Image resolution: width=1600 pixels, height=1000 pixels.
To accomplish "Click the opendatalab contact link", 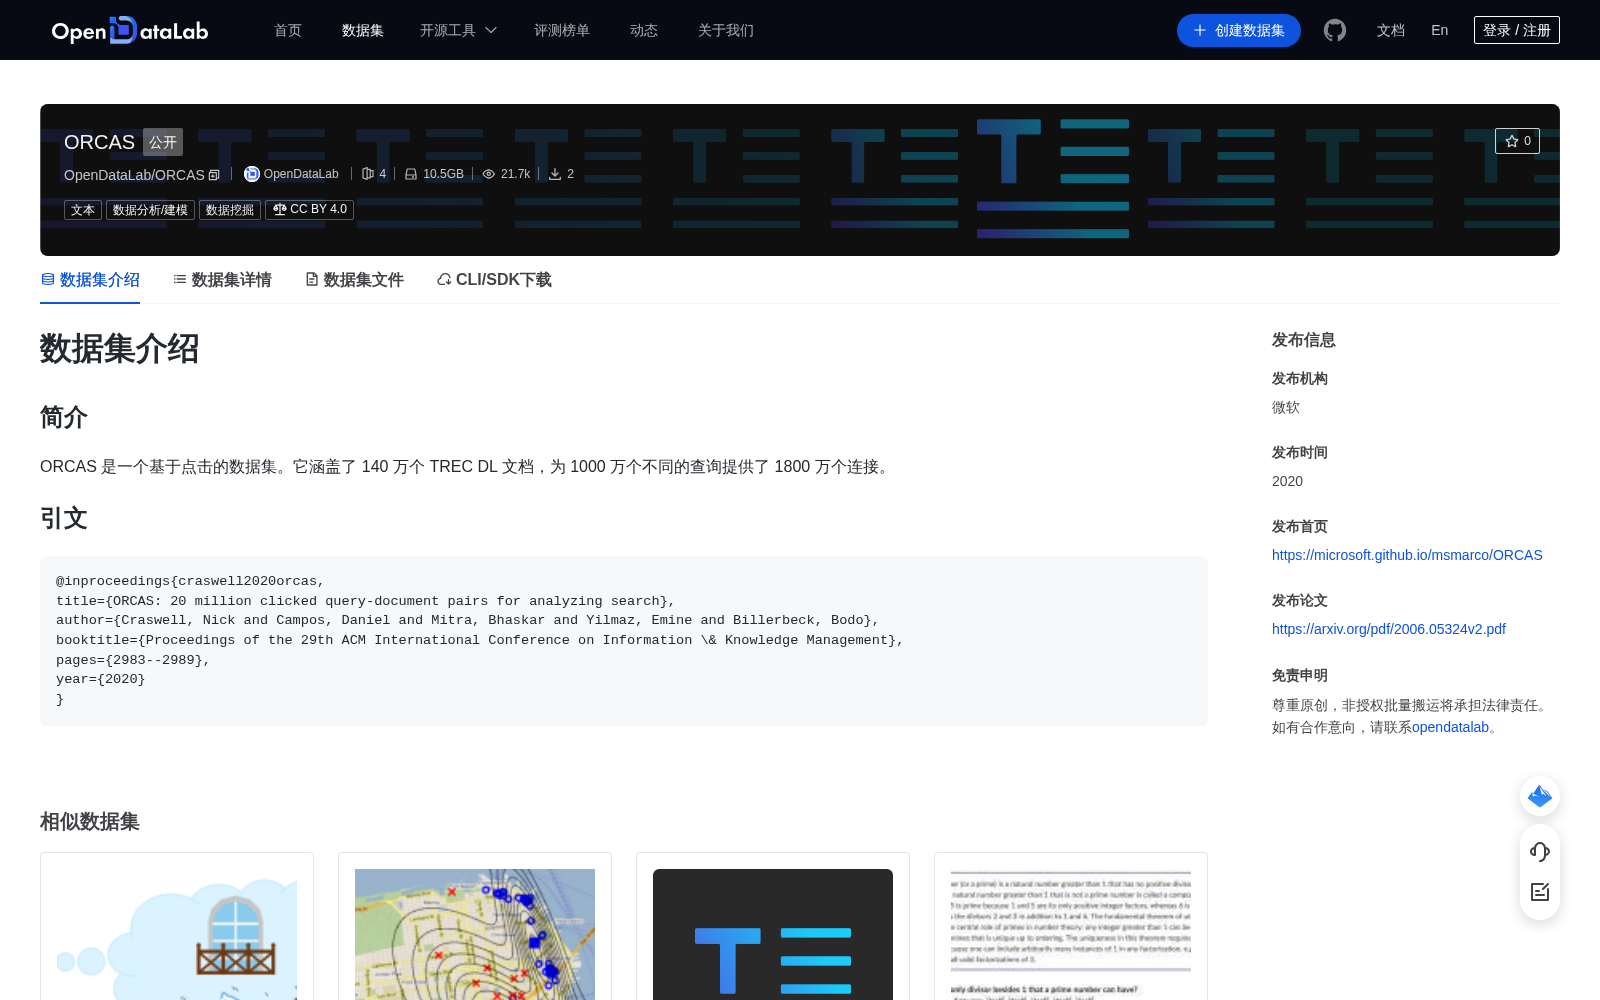I will [x=1450, y=727].
